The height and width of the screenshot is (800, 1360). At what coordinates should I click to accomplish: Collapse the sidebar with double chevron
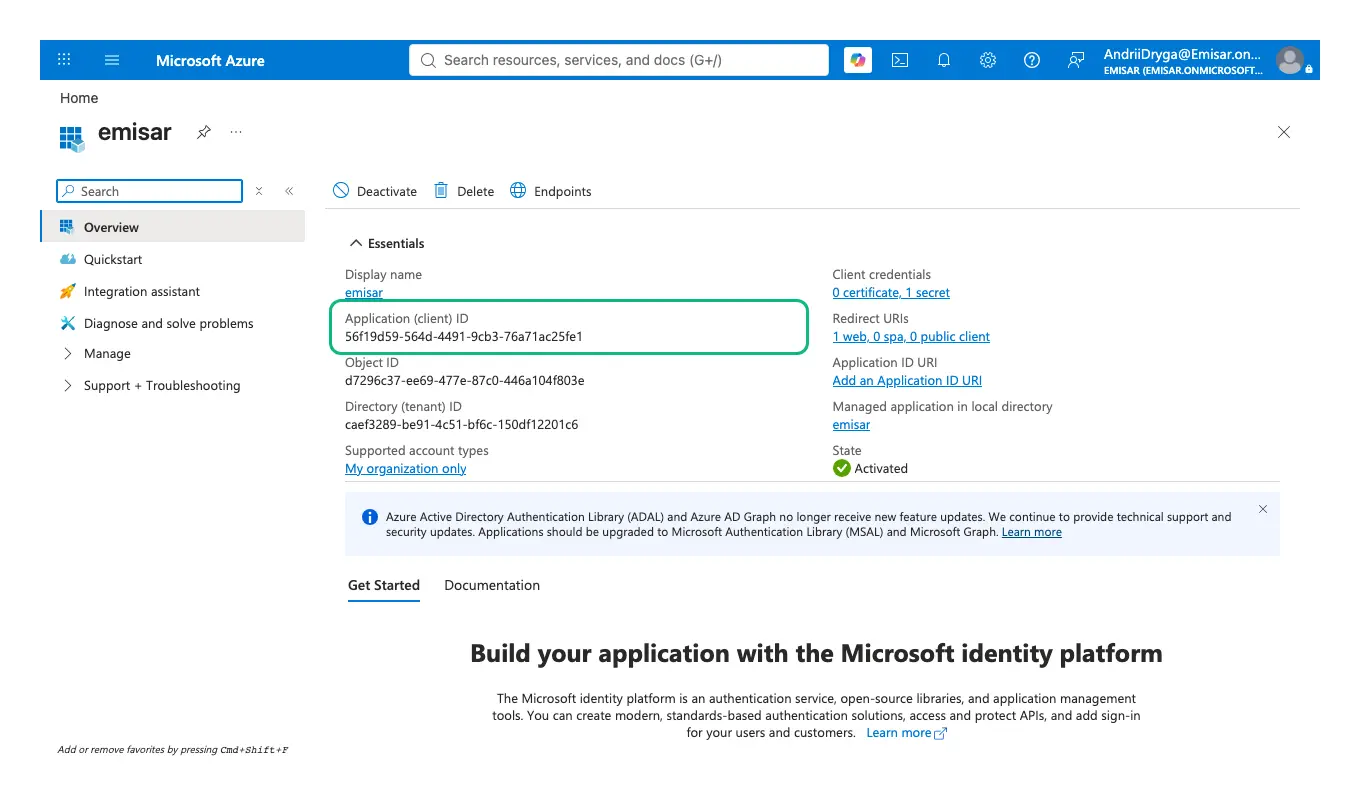289,191
